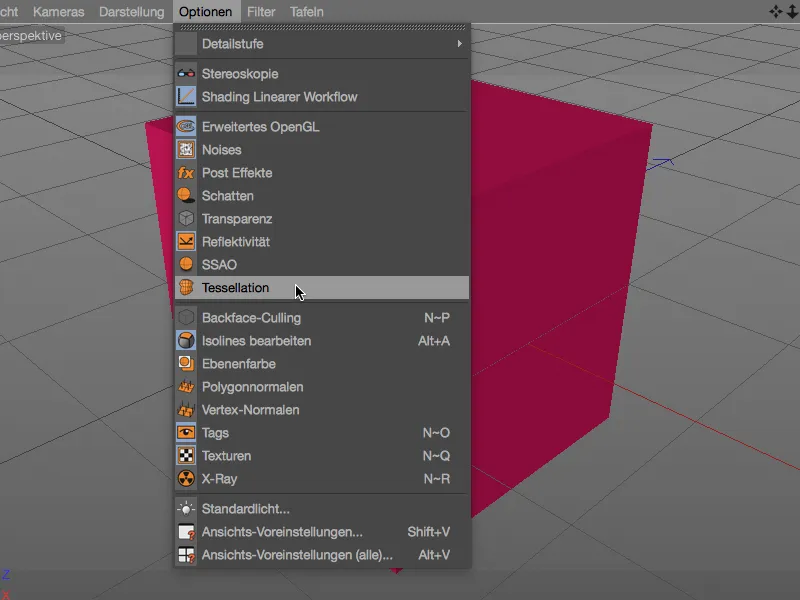Open Detailstufe submenu entry

point(321,43)
